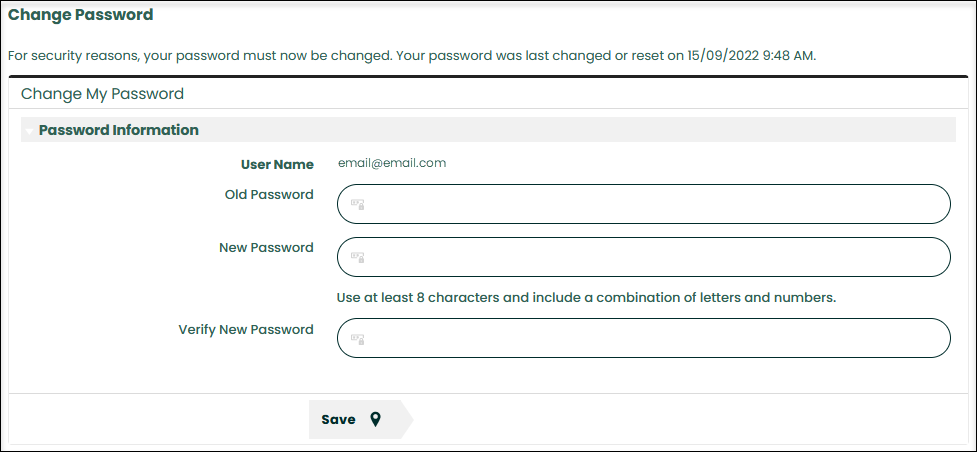The width and height of the screenshot is (977, 452).
Task: Click the Verify New Password label
Action: [x=246, y=329]
